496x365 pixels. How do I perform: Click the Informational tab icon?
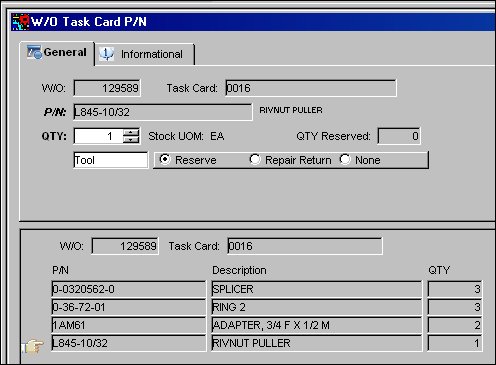(x=107, y=54)
